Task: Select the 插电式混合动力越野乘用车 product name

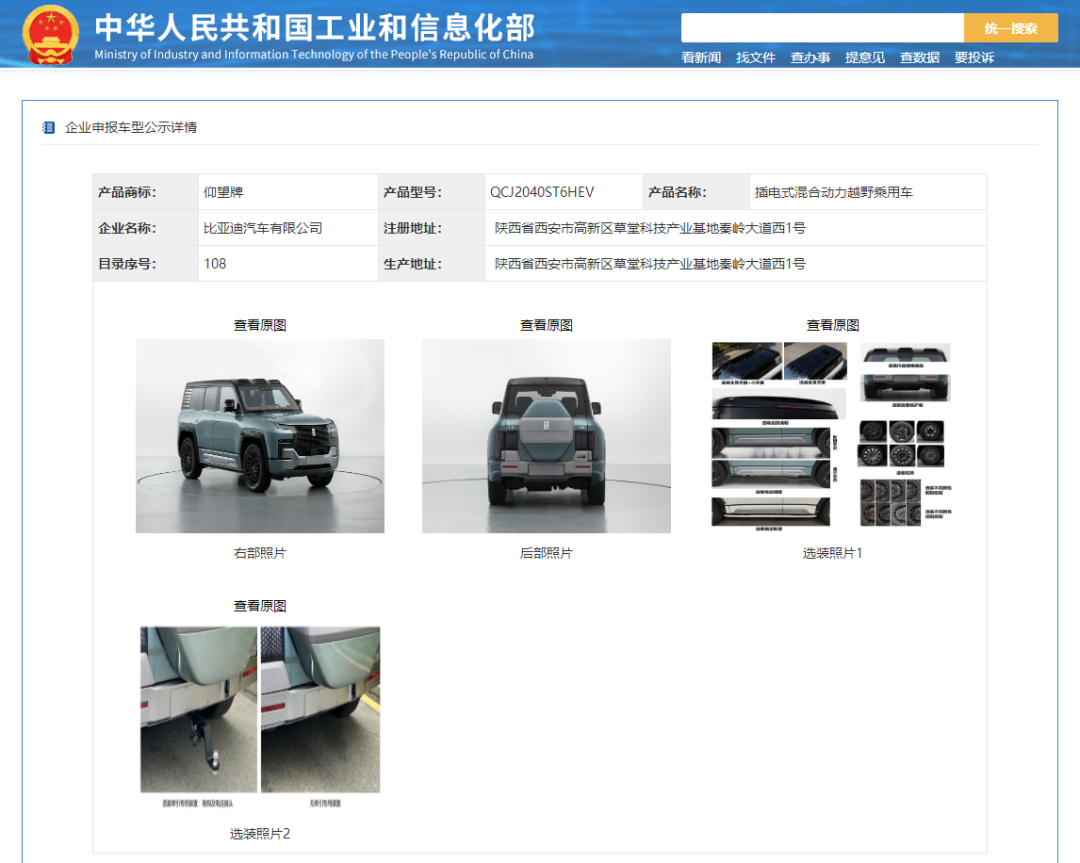Action: [x=833, y=192]
